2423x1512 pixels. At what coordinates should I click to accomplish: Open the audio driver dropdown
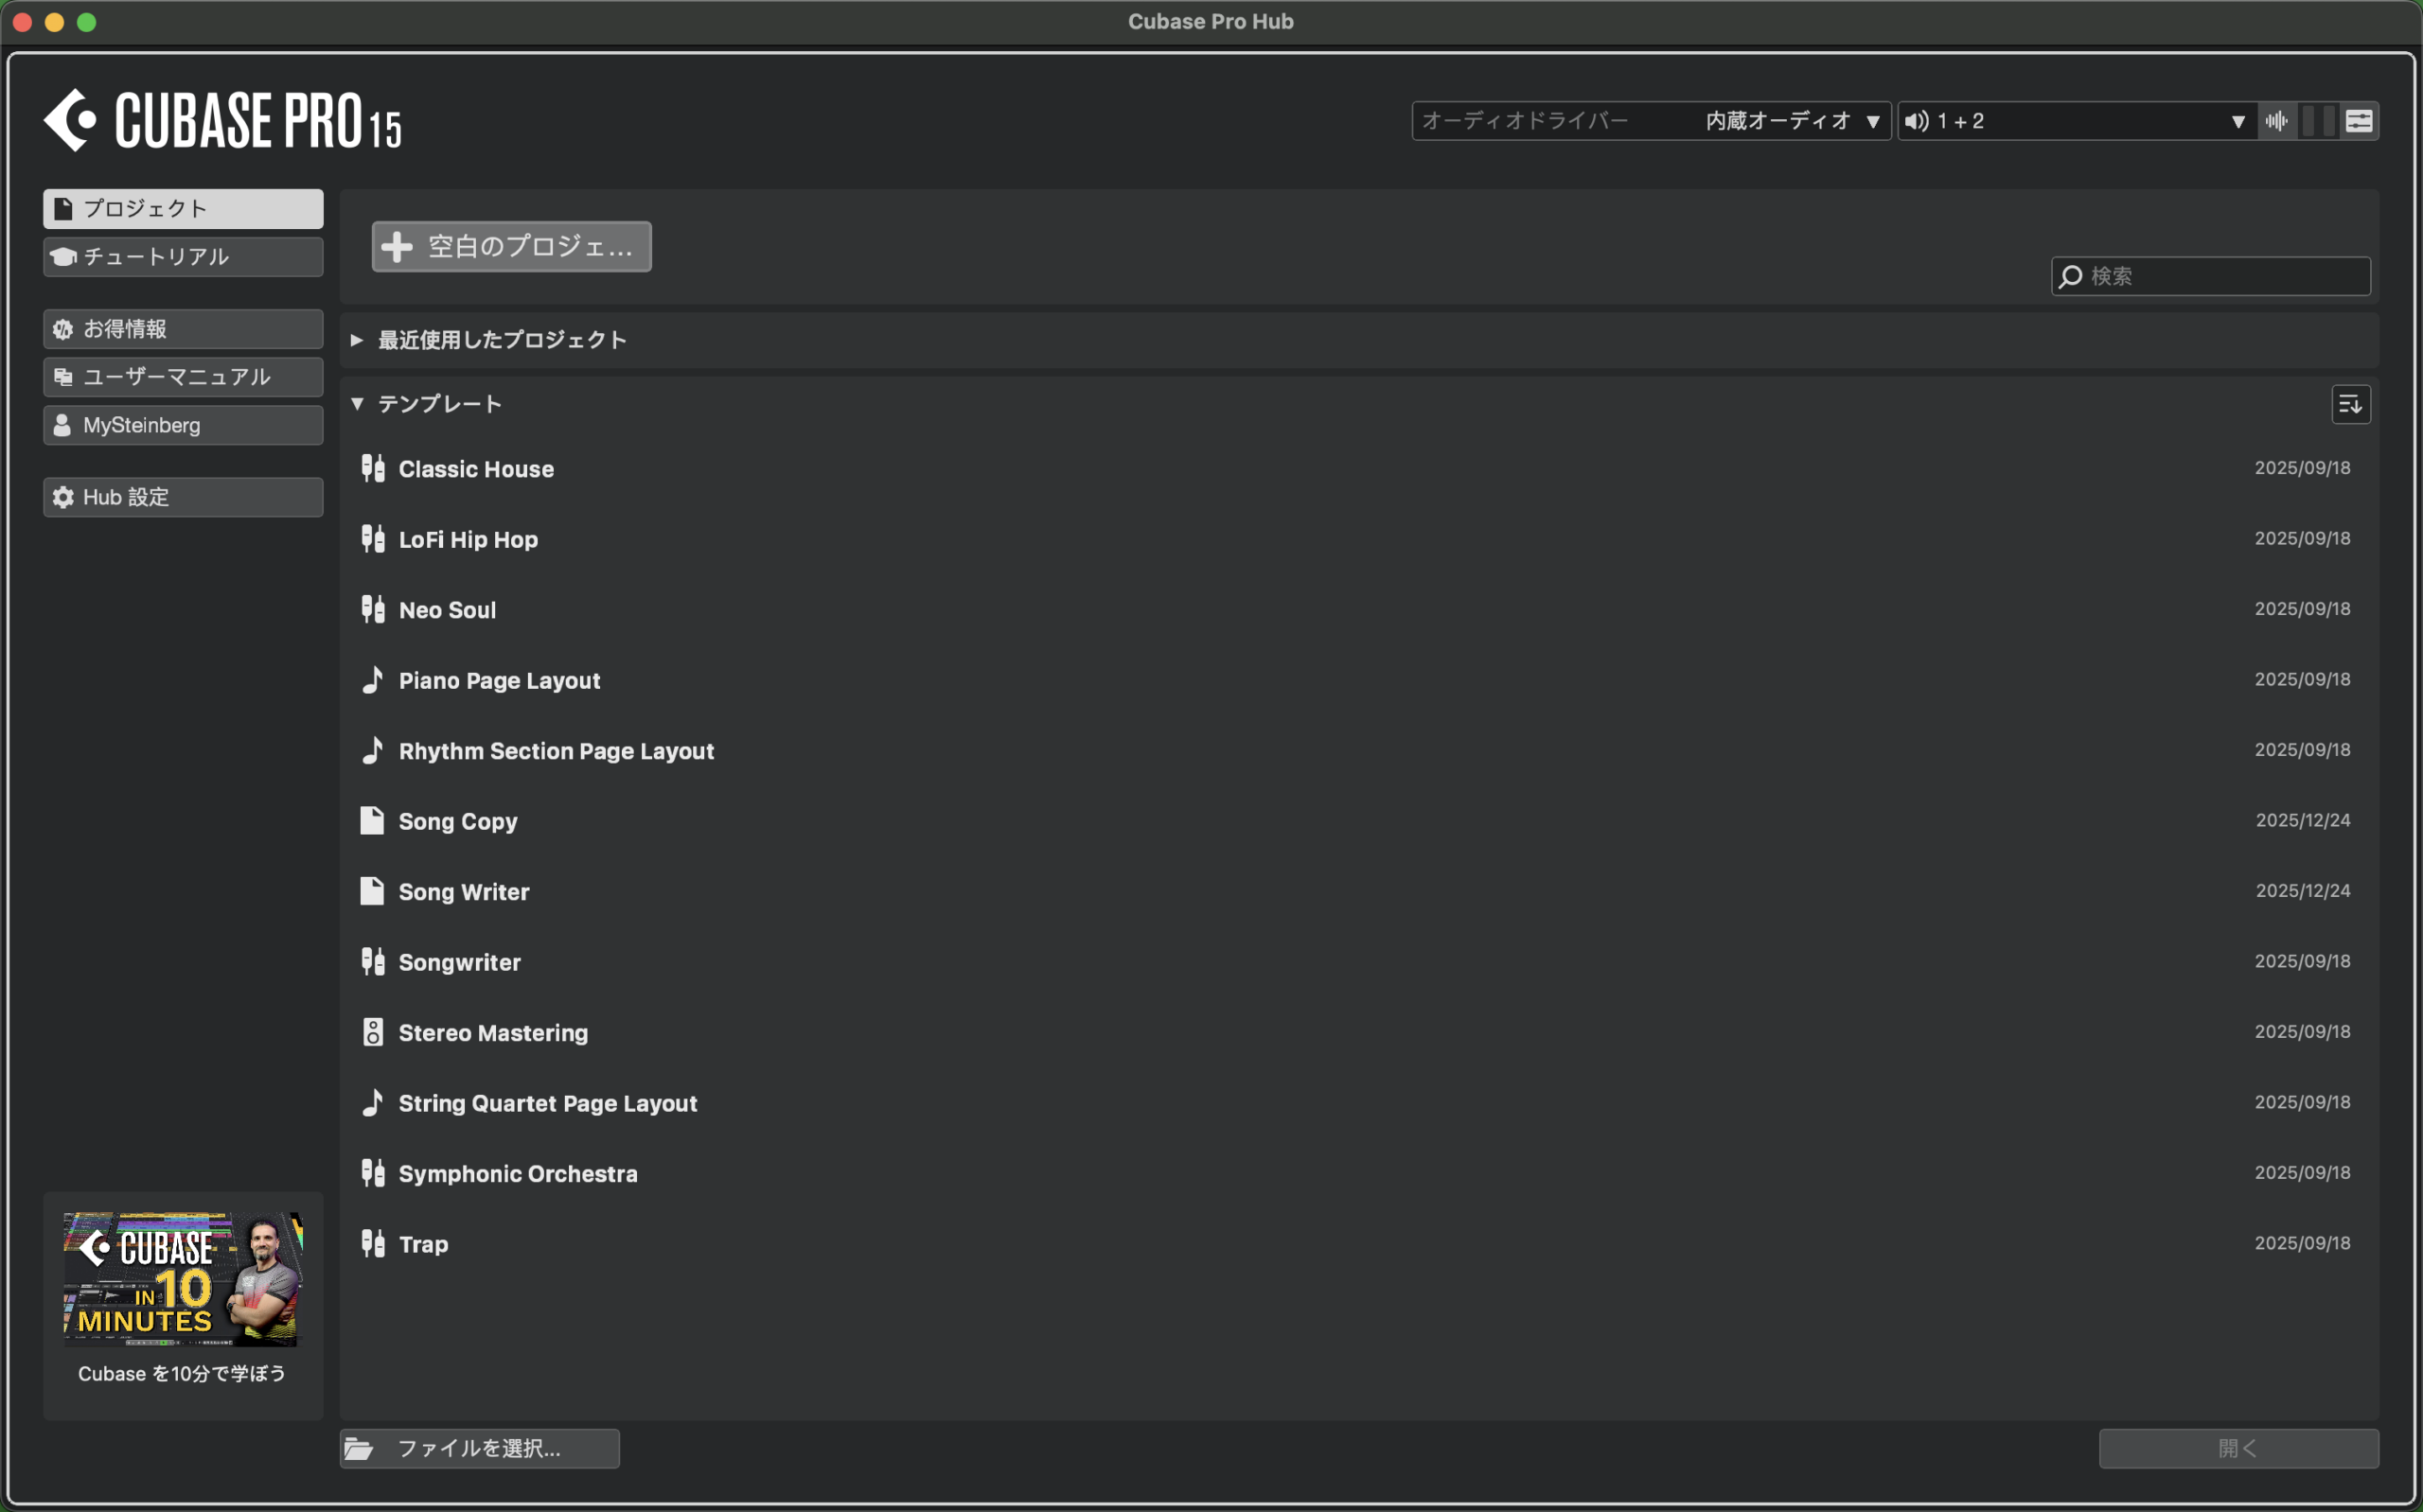pyautogui.click(x=1650, y=121)
